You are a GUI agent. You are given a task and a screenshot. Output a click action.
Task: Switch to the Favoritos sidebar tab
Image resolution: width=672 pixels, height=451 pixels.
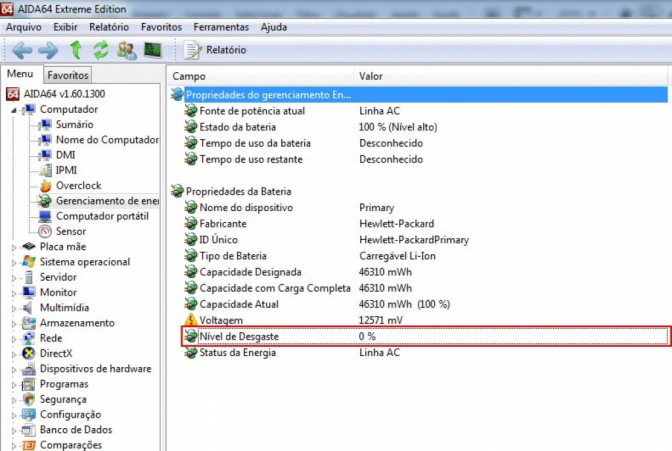[x=68, y=75]
